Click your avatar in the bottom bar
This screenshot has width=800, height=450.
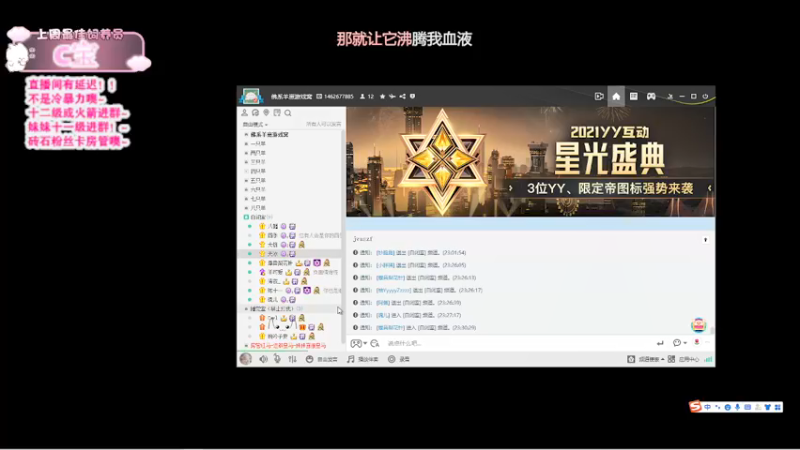click(245, 359)
